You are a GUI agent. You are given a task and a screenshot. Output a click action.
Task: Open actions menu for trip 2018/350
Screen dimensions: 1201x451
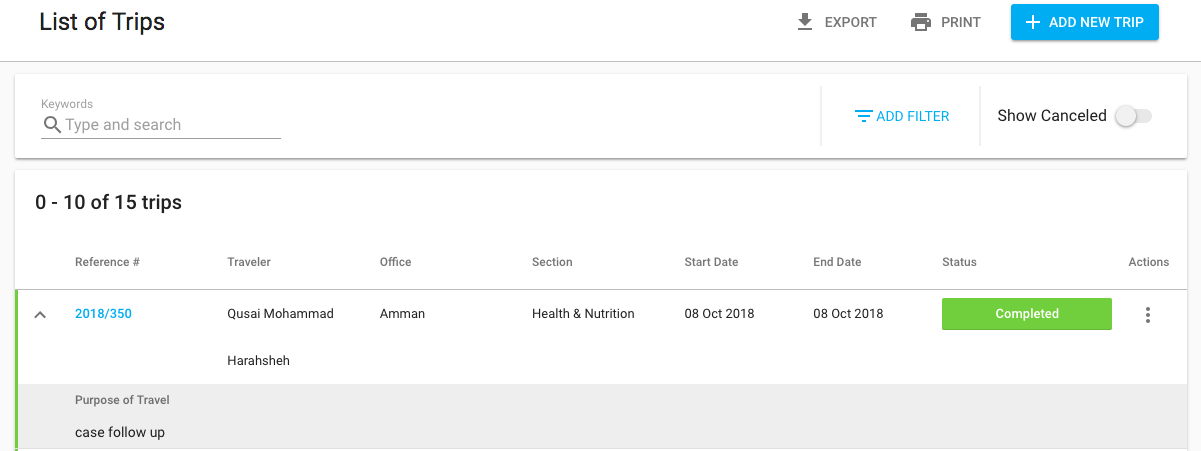pyautogui.click(x=1148, y=315)
